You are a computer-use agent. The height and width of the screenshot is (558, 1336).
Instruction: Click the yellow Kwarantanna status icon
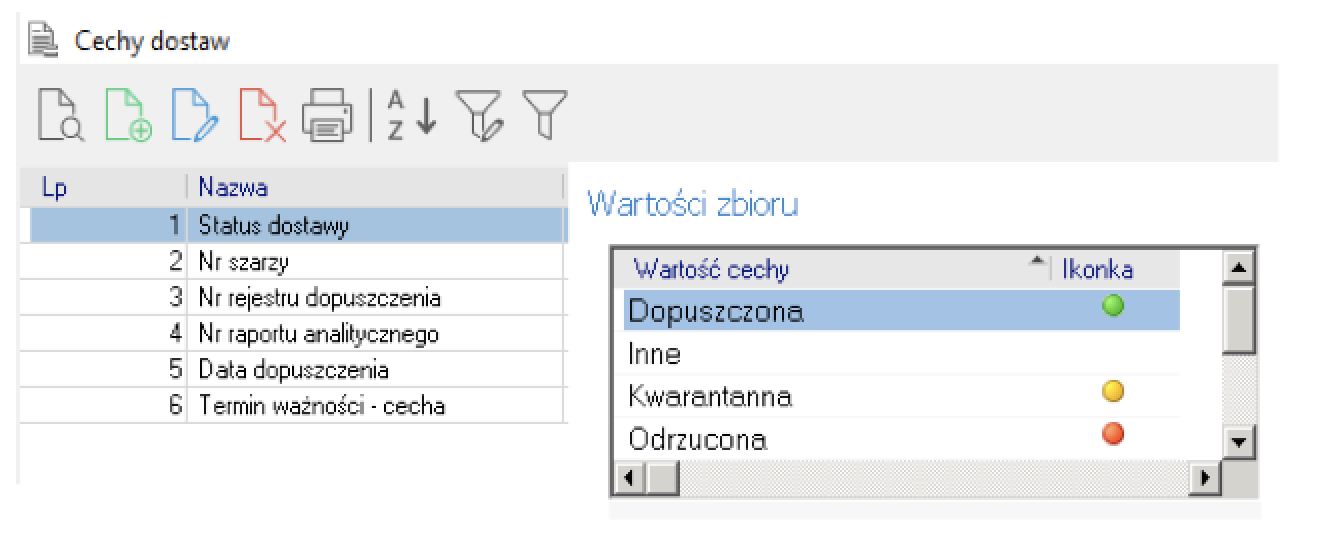pos(1112,392)
